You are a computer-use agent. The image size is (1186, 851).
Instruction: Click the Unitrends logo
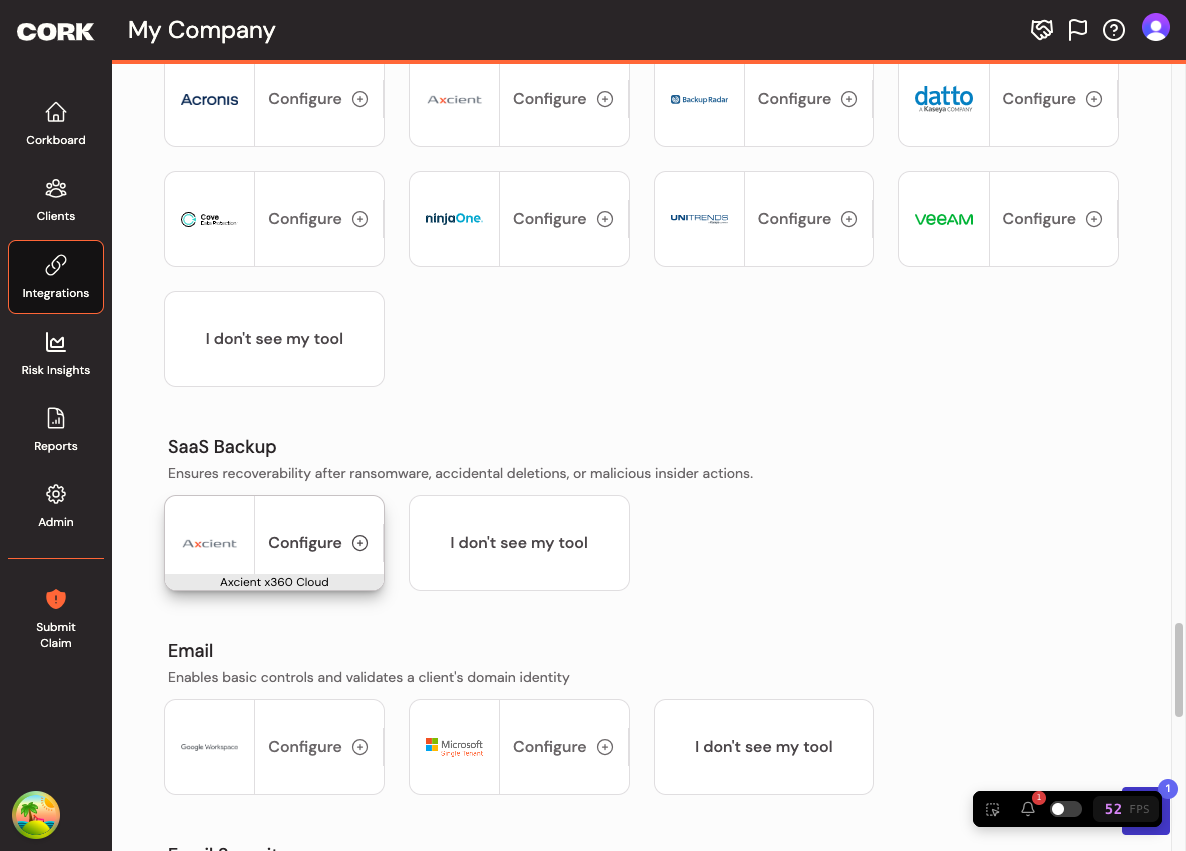(700, 219)
